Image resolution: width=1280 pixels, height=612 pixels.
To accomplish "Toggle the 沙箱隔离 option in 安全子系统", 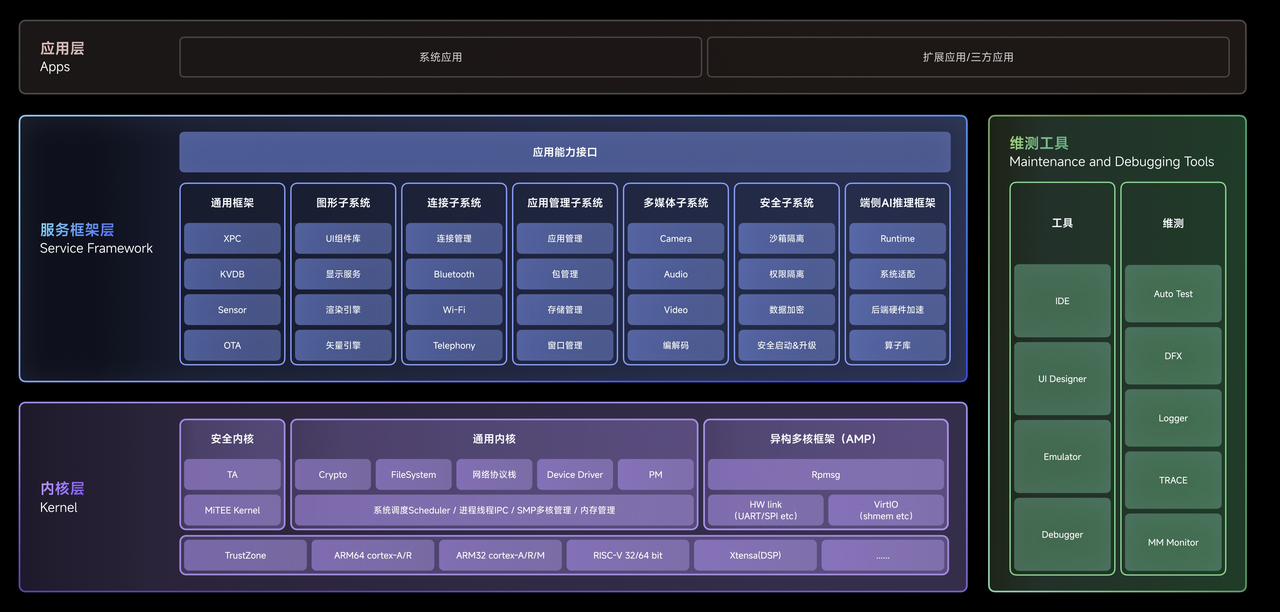I will pyautogui.click(x=786, y=238).
